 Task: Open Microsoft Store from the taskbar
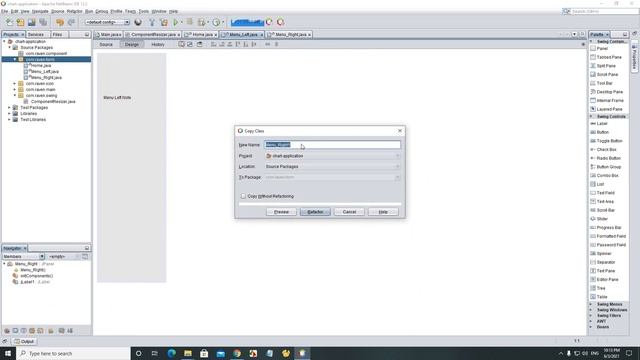(x=204, y=353)
